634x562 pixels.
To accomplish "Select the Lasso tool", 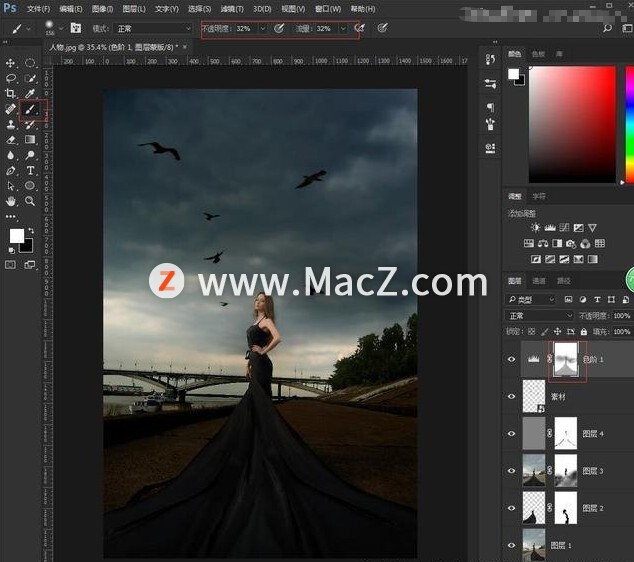I will click(x=10, y=78).
